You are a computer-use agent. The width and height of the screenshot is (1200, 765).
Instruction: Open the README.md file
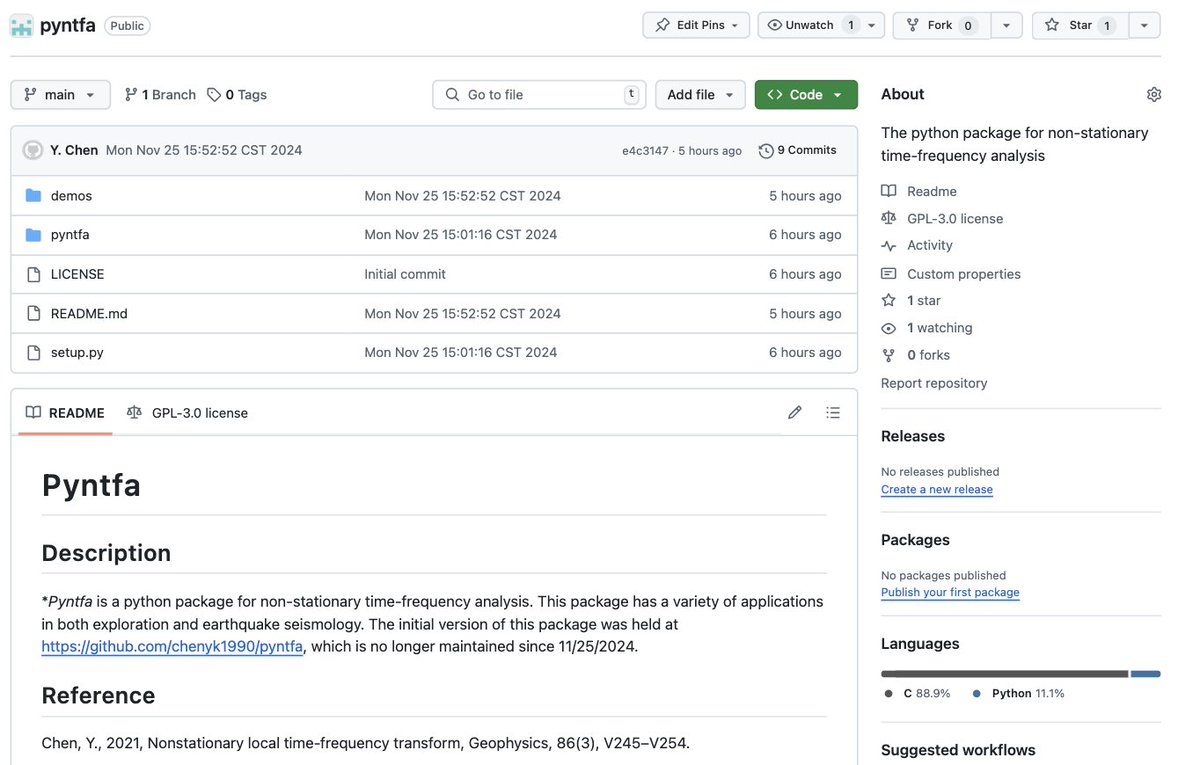tap(89, 313)
